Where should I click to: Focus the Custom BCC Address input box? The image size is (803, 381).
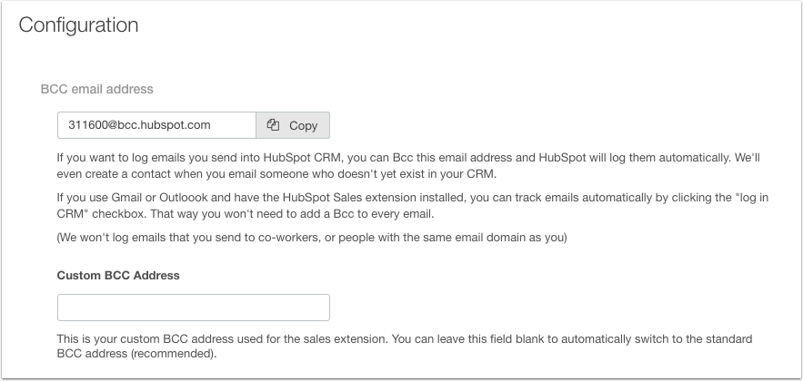tap(194, 307)
